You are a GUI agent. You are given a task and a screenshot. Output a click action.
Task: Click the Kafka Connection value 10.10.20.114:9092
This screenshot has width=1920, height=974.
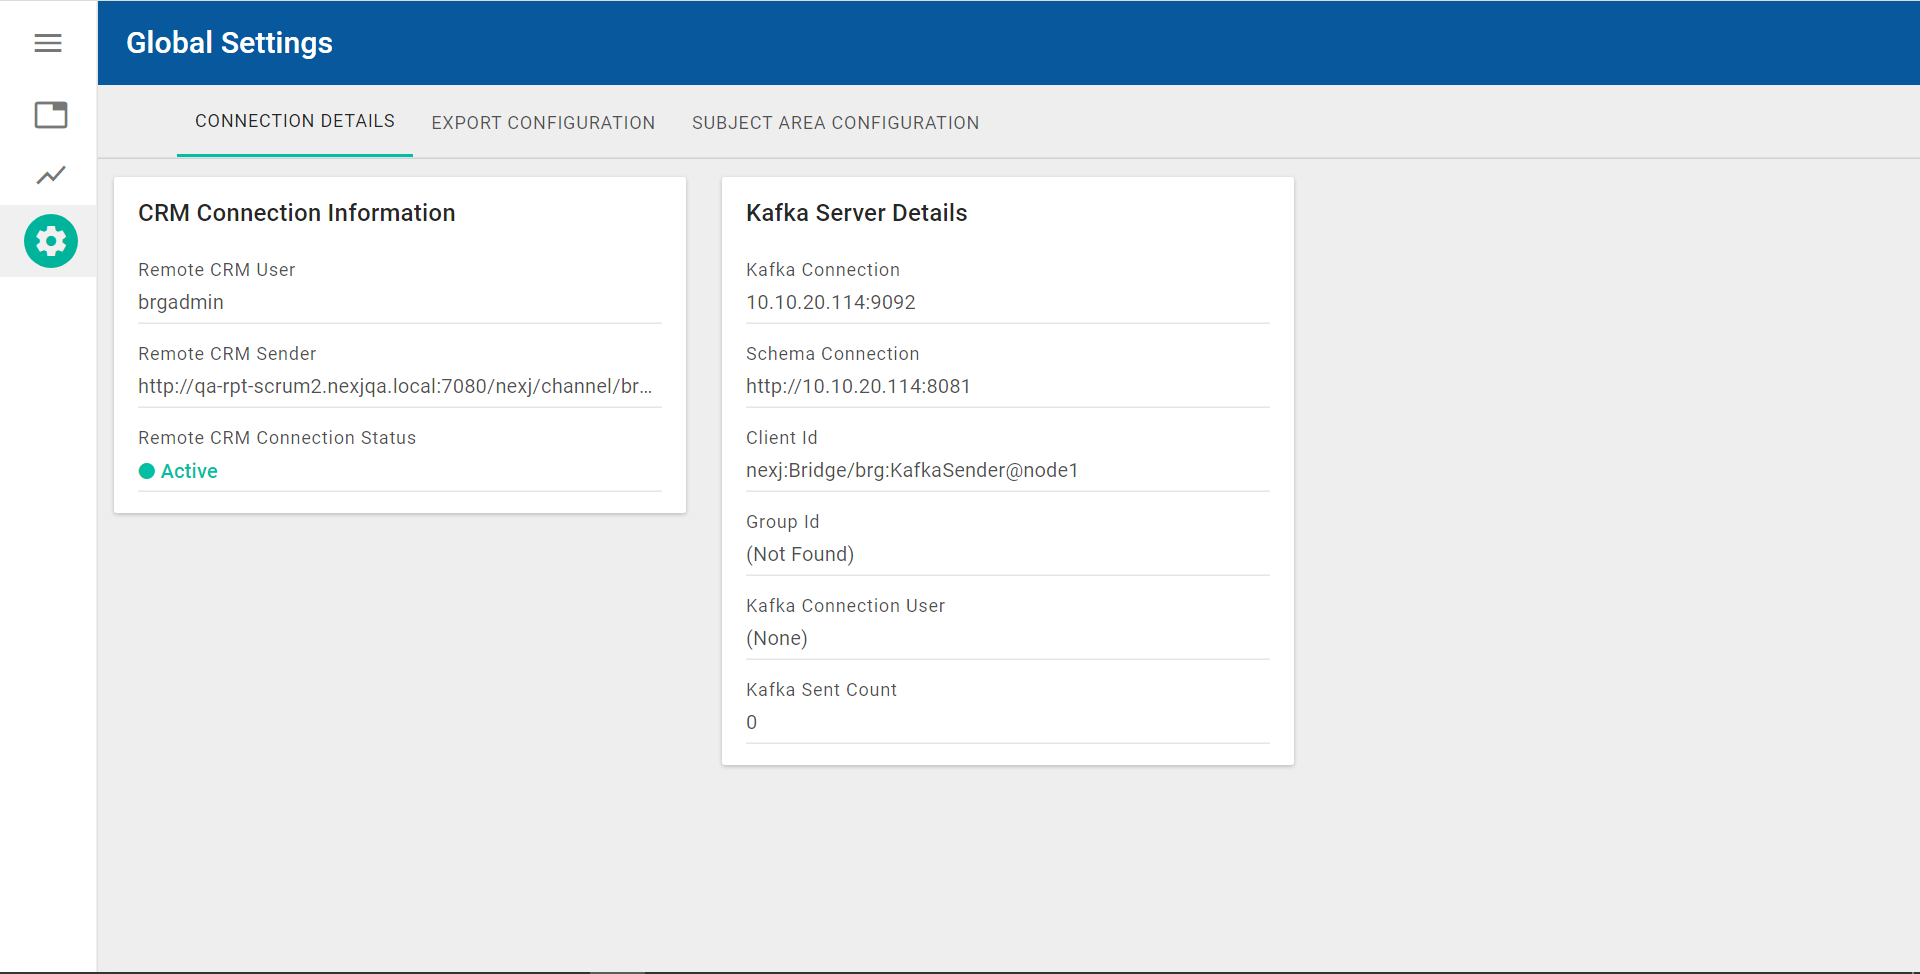coord(830,302)
